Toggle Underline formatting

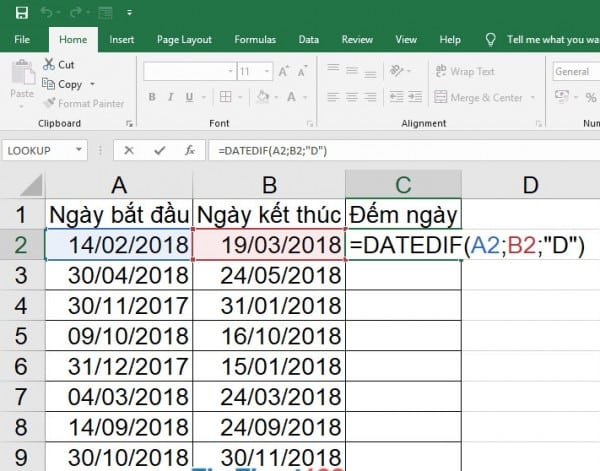pos(189,97)
